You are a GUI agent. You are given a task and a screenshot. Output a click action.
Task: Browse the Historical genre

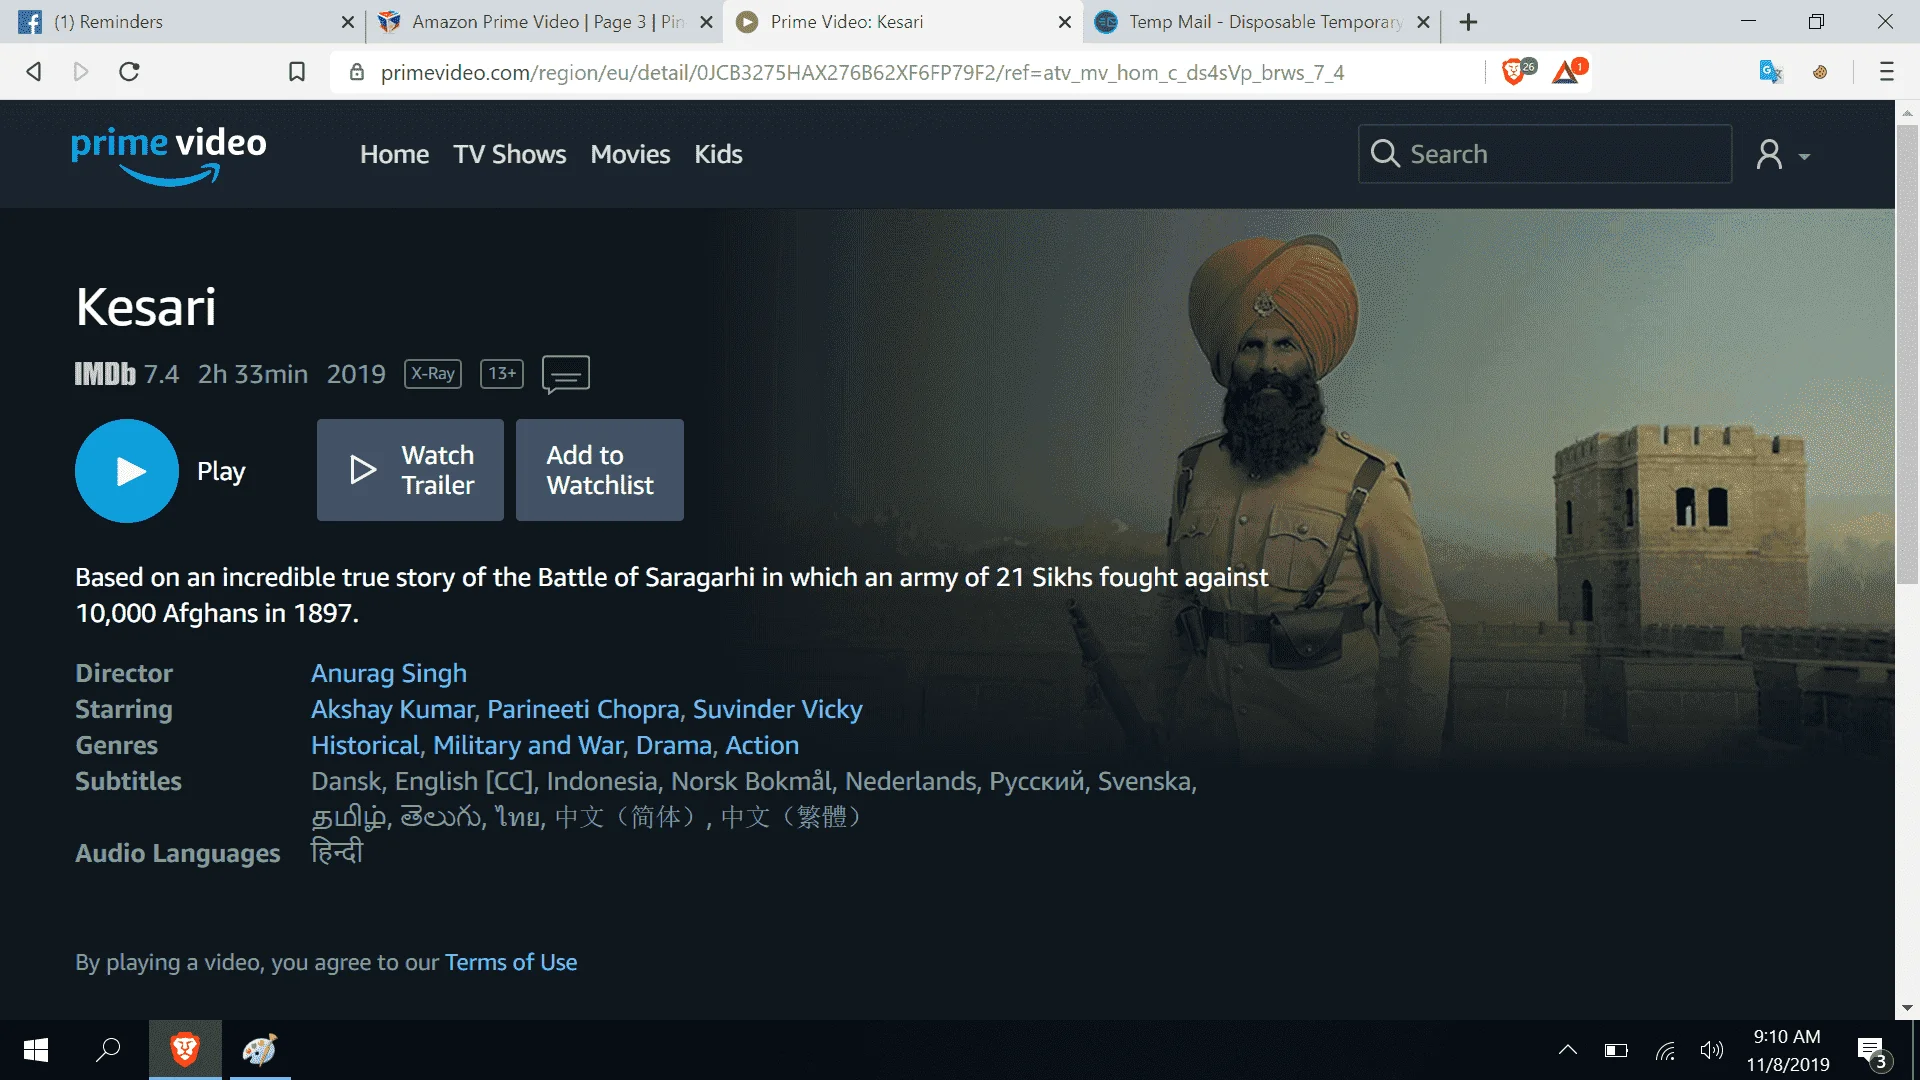click(x=366, y=745)
